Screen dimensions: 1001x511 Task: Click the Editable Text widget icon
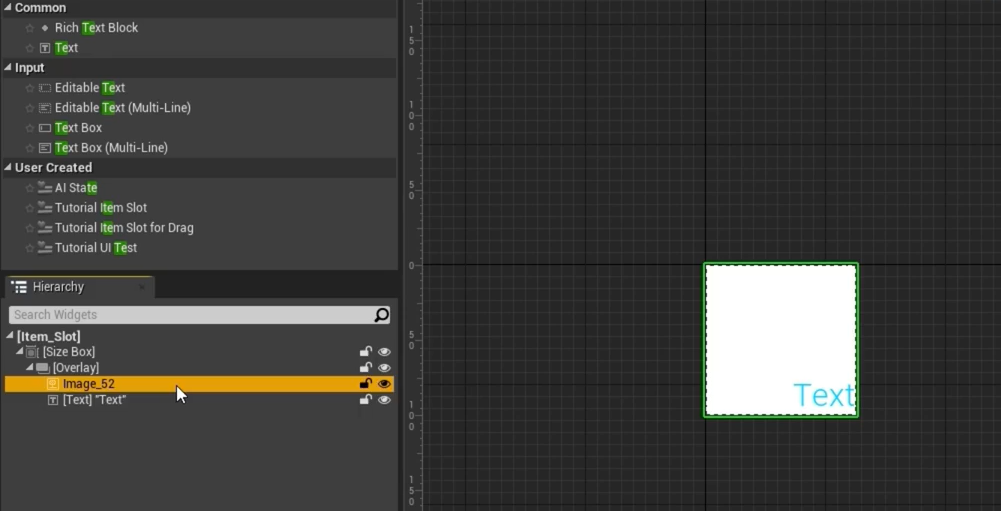pos(45,88)
